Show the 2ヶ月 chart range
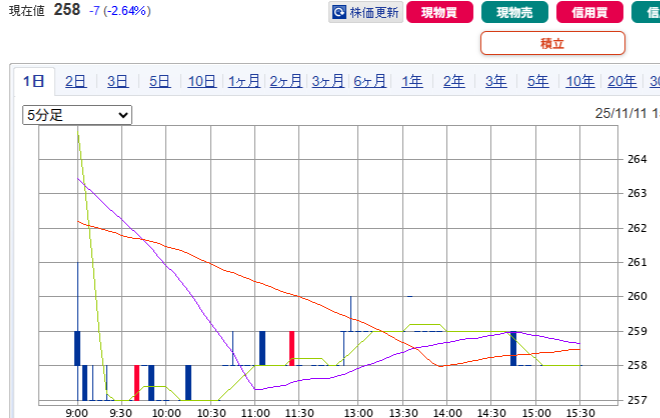Image resolution: width=660 pixels, height=418 pixels. (x=286, y=82)
